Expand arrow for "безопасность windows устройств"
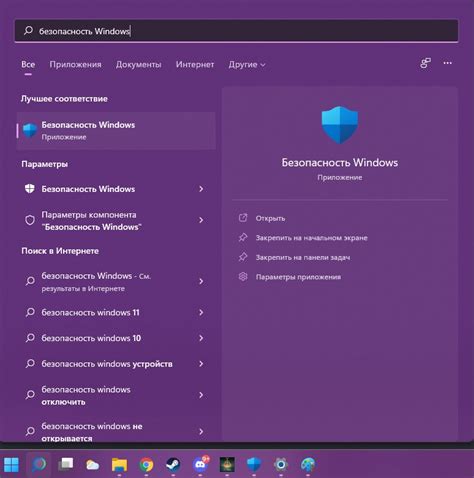The height and width of the screenshot is (478, 474). tap(201, 364)
